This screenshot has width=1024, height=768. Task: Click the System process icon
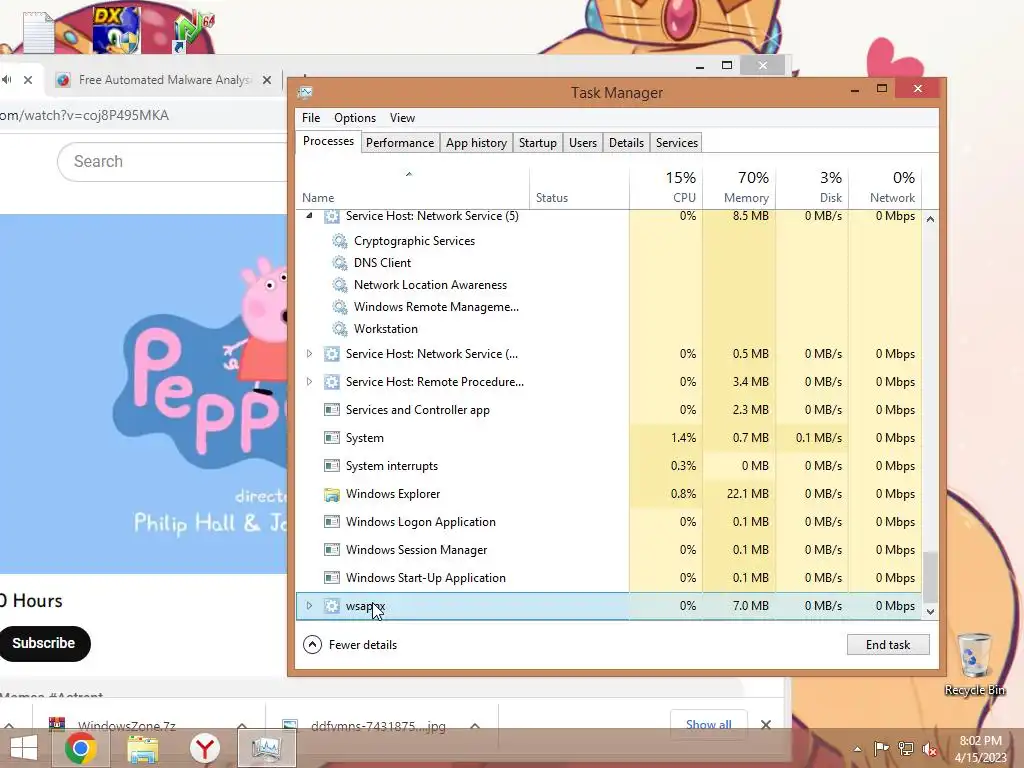pyautogui.click(x=332, y=438)
